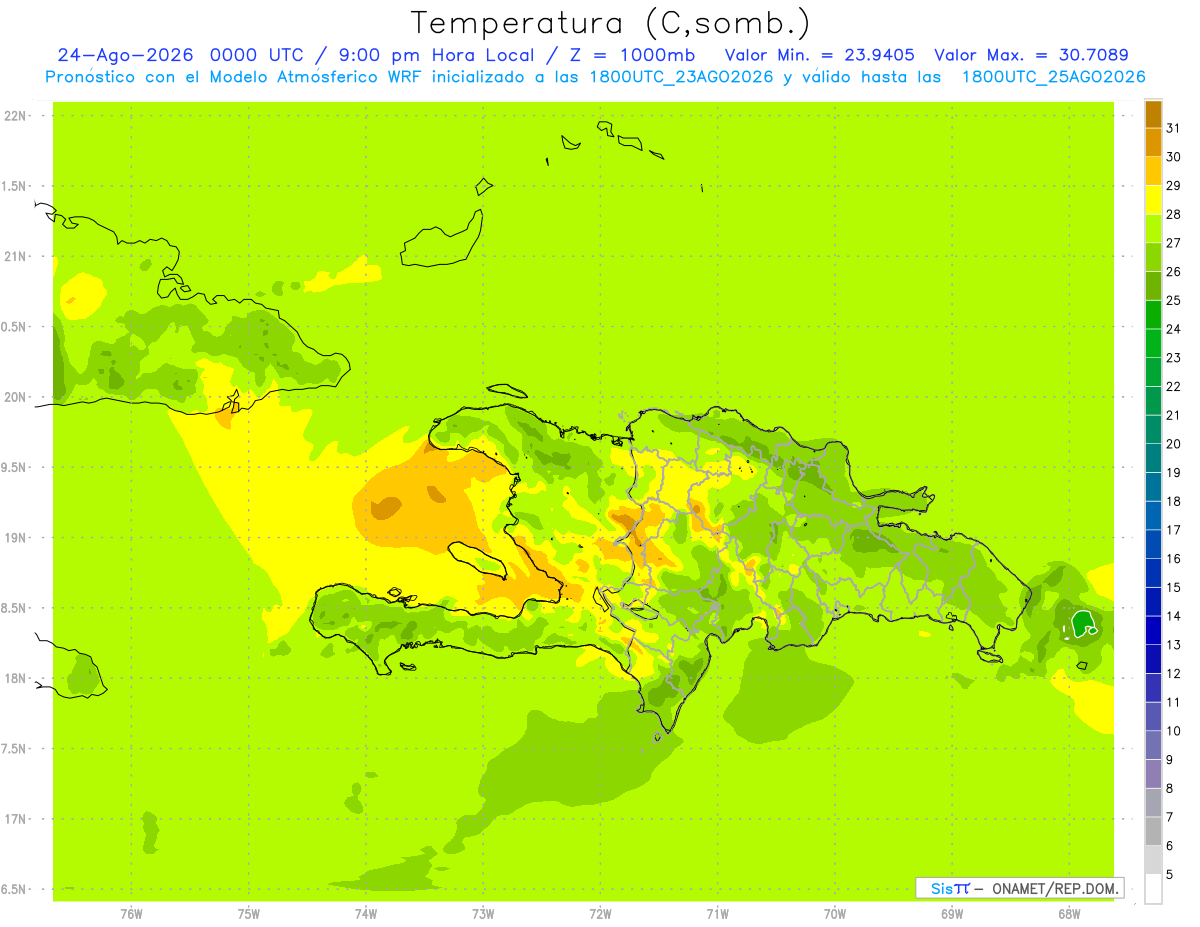Click longitude axis label '69W'
The image size is (1200, 927).
pyautogui.click(x=952, y=914)
